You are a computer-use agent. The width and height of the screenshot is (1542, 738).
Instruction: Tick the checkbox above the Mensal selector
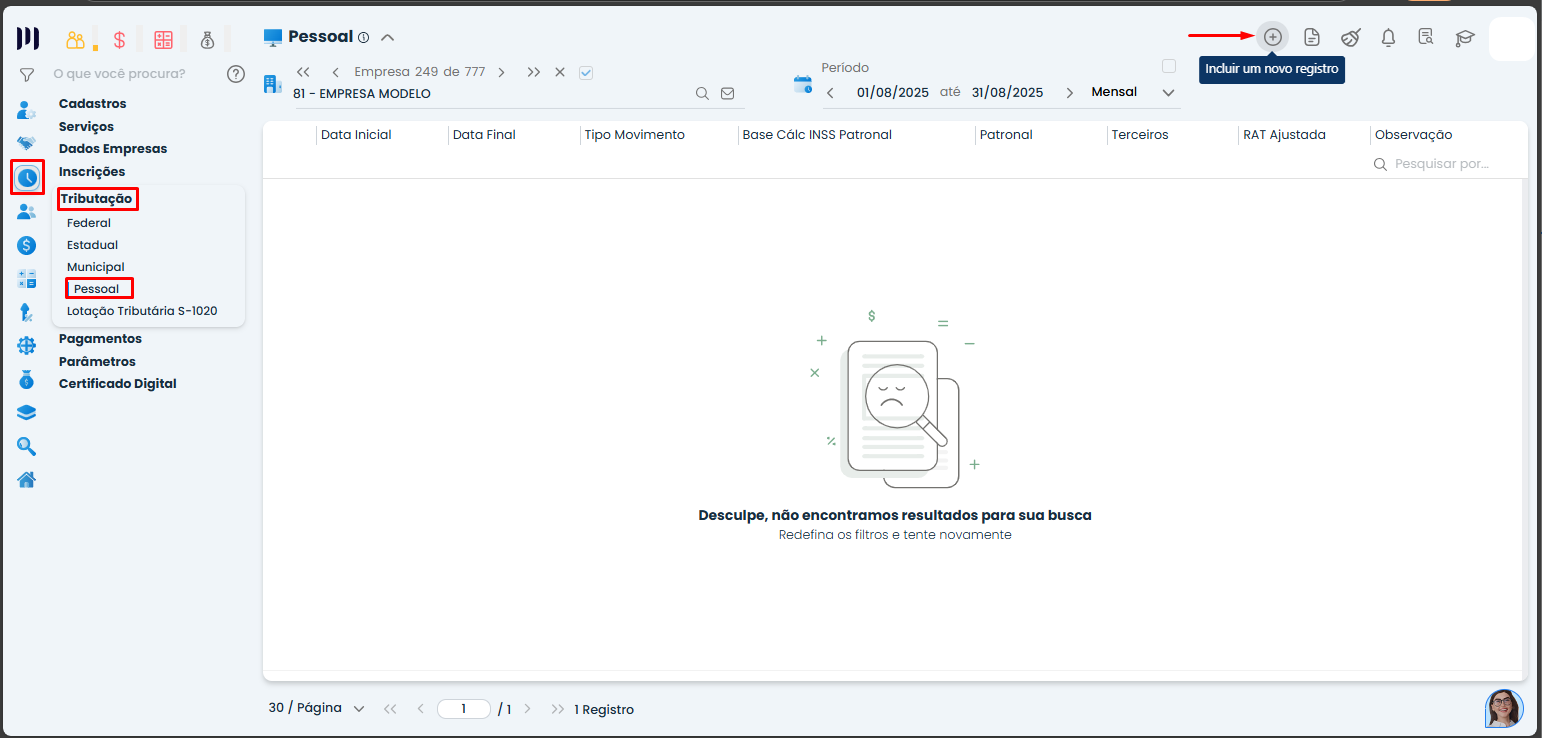[1168, 66]
